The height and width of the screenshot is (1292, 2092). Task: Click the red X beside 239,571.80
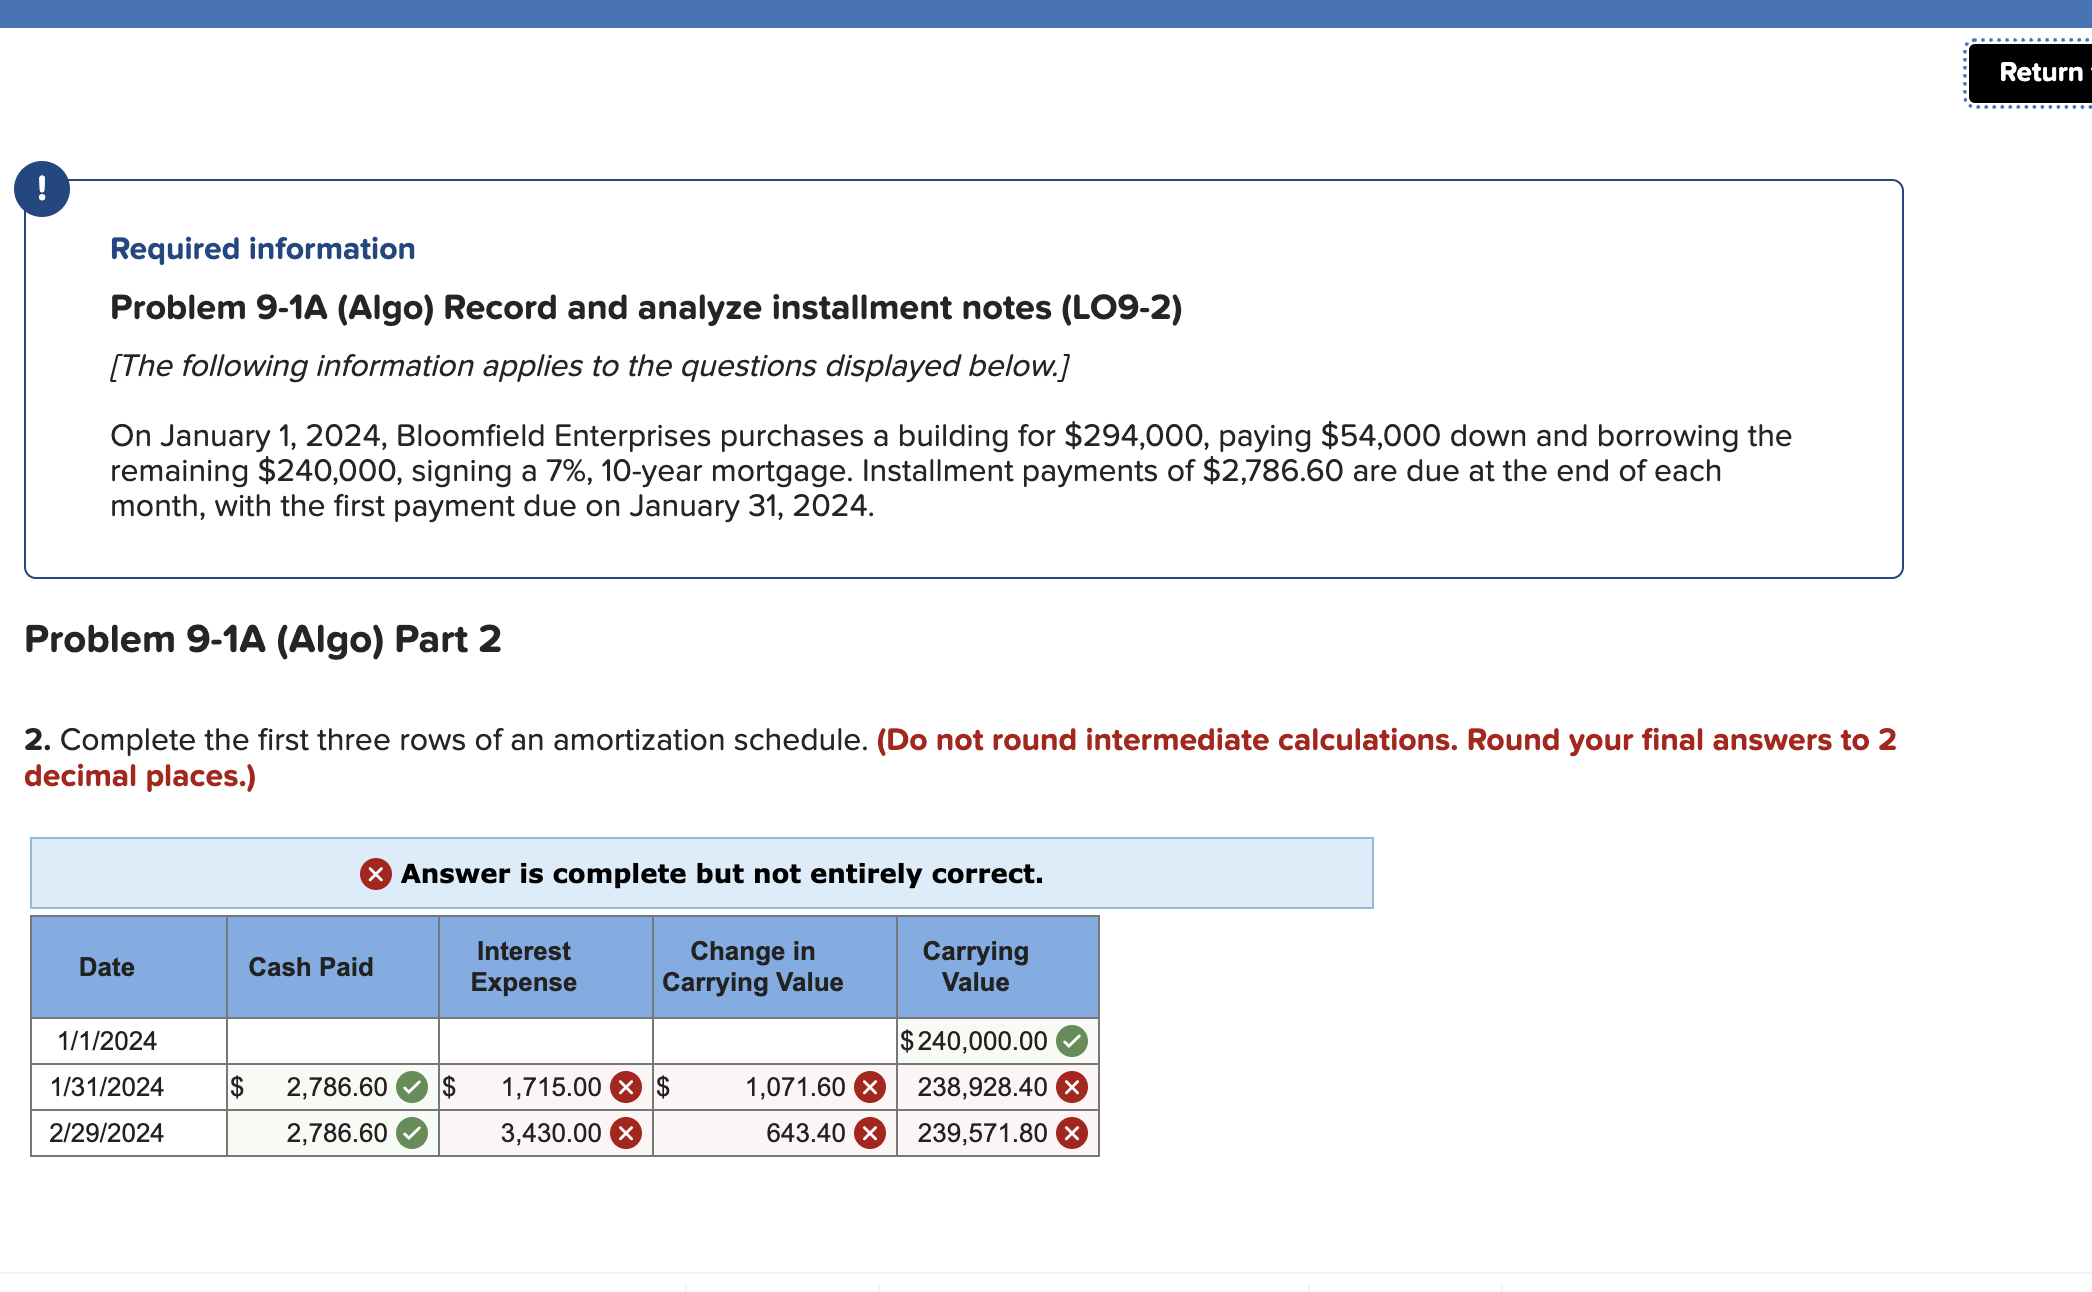click(1070, 1133)
